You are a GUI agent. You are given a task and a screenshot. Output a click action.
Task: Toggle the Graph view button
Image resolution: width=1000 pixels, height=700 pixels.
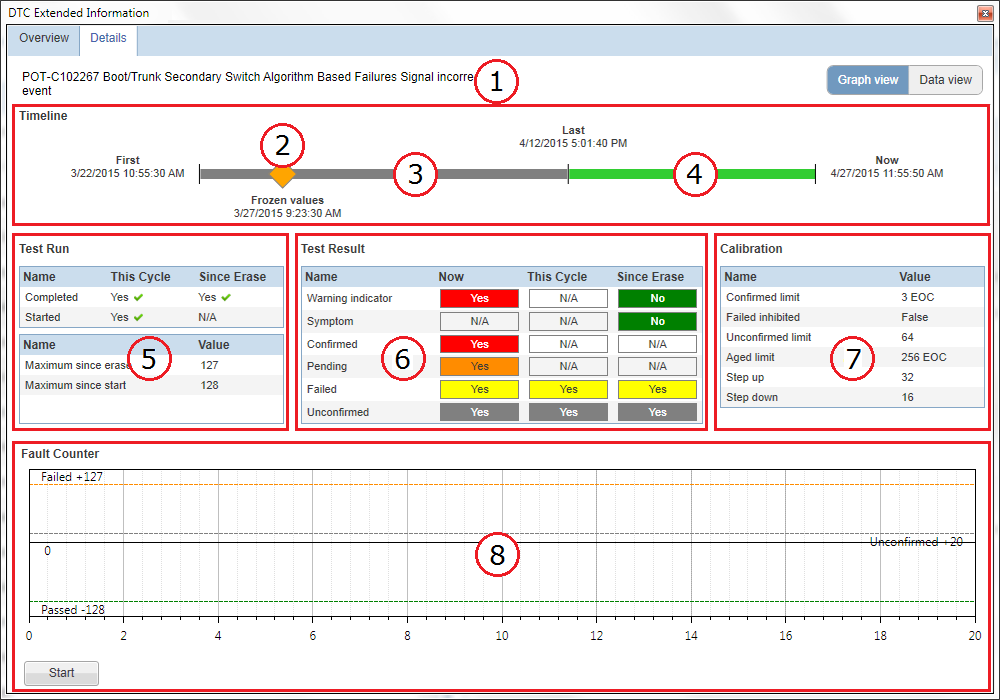pyautogui.click(x=867, y=80)
